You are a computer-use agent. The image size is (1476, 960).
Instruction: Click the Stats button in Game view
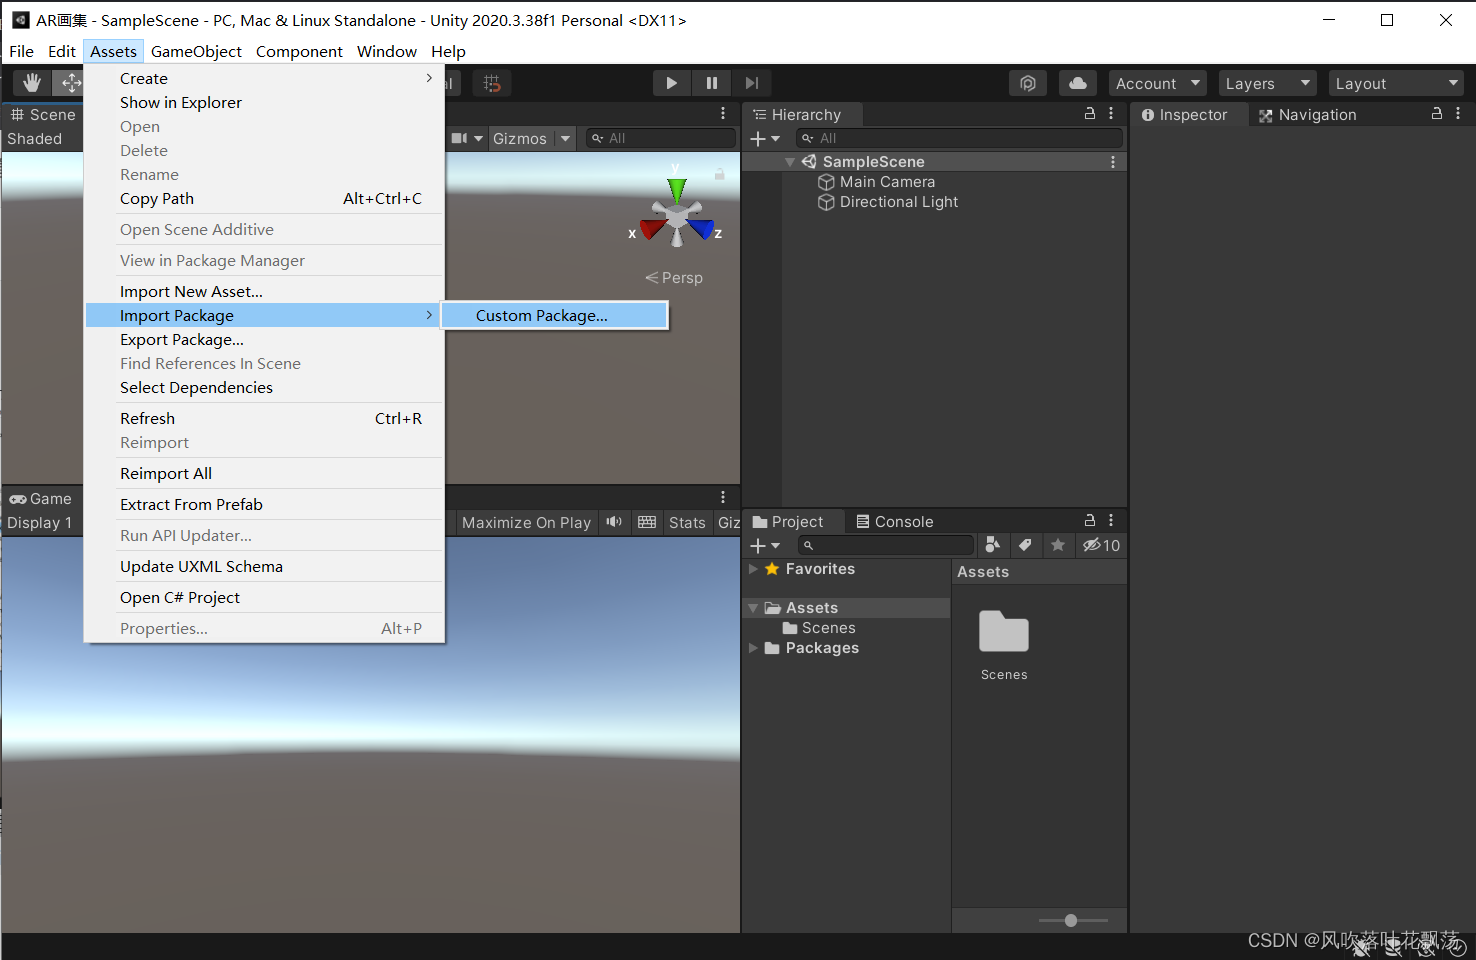pyautogui.click(x=687, y=522)
